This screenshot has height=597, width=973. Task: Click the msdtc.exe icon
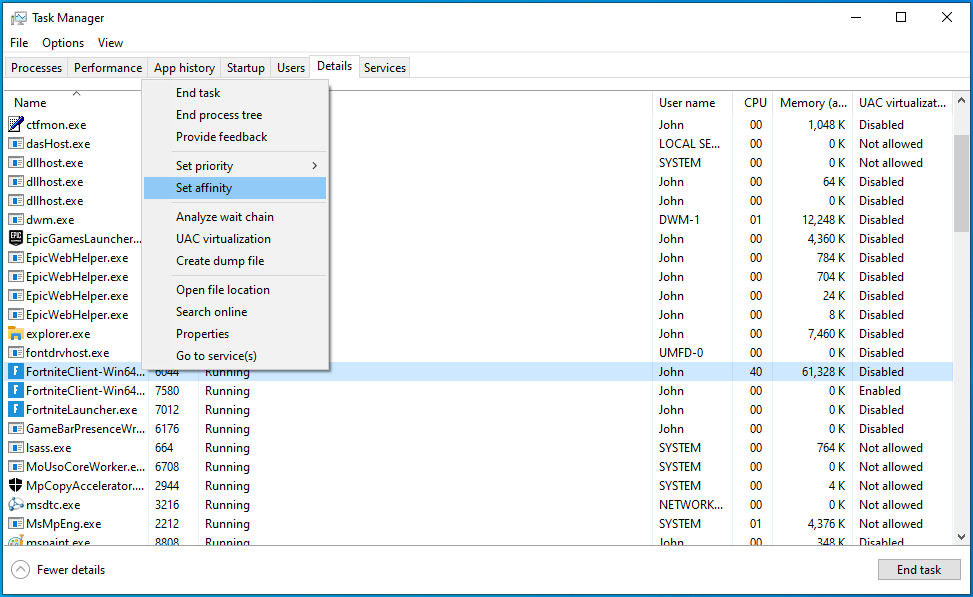[16, 505]
